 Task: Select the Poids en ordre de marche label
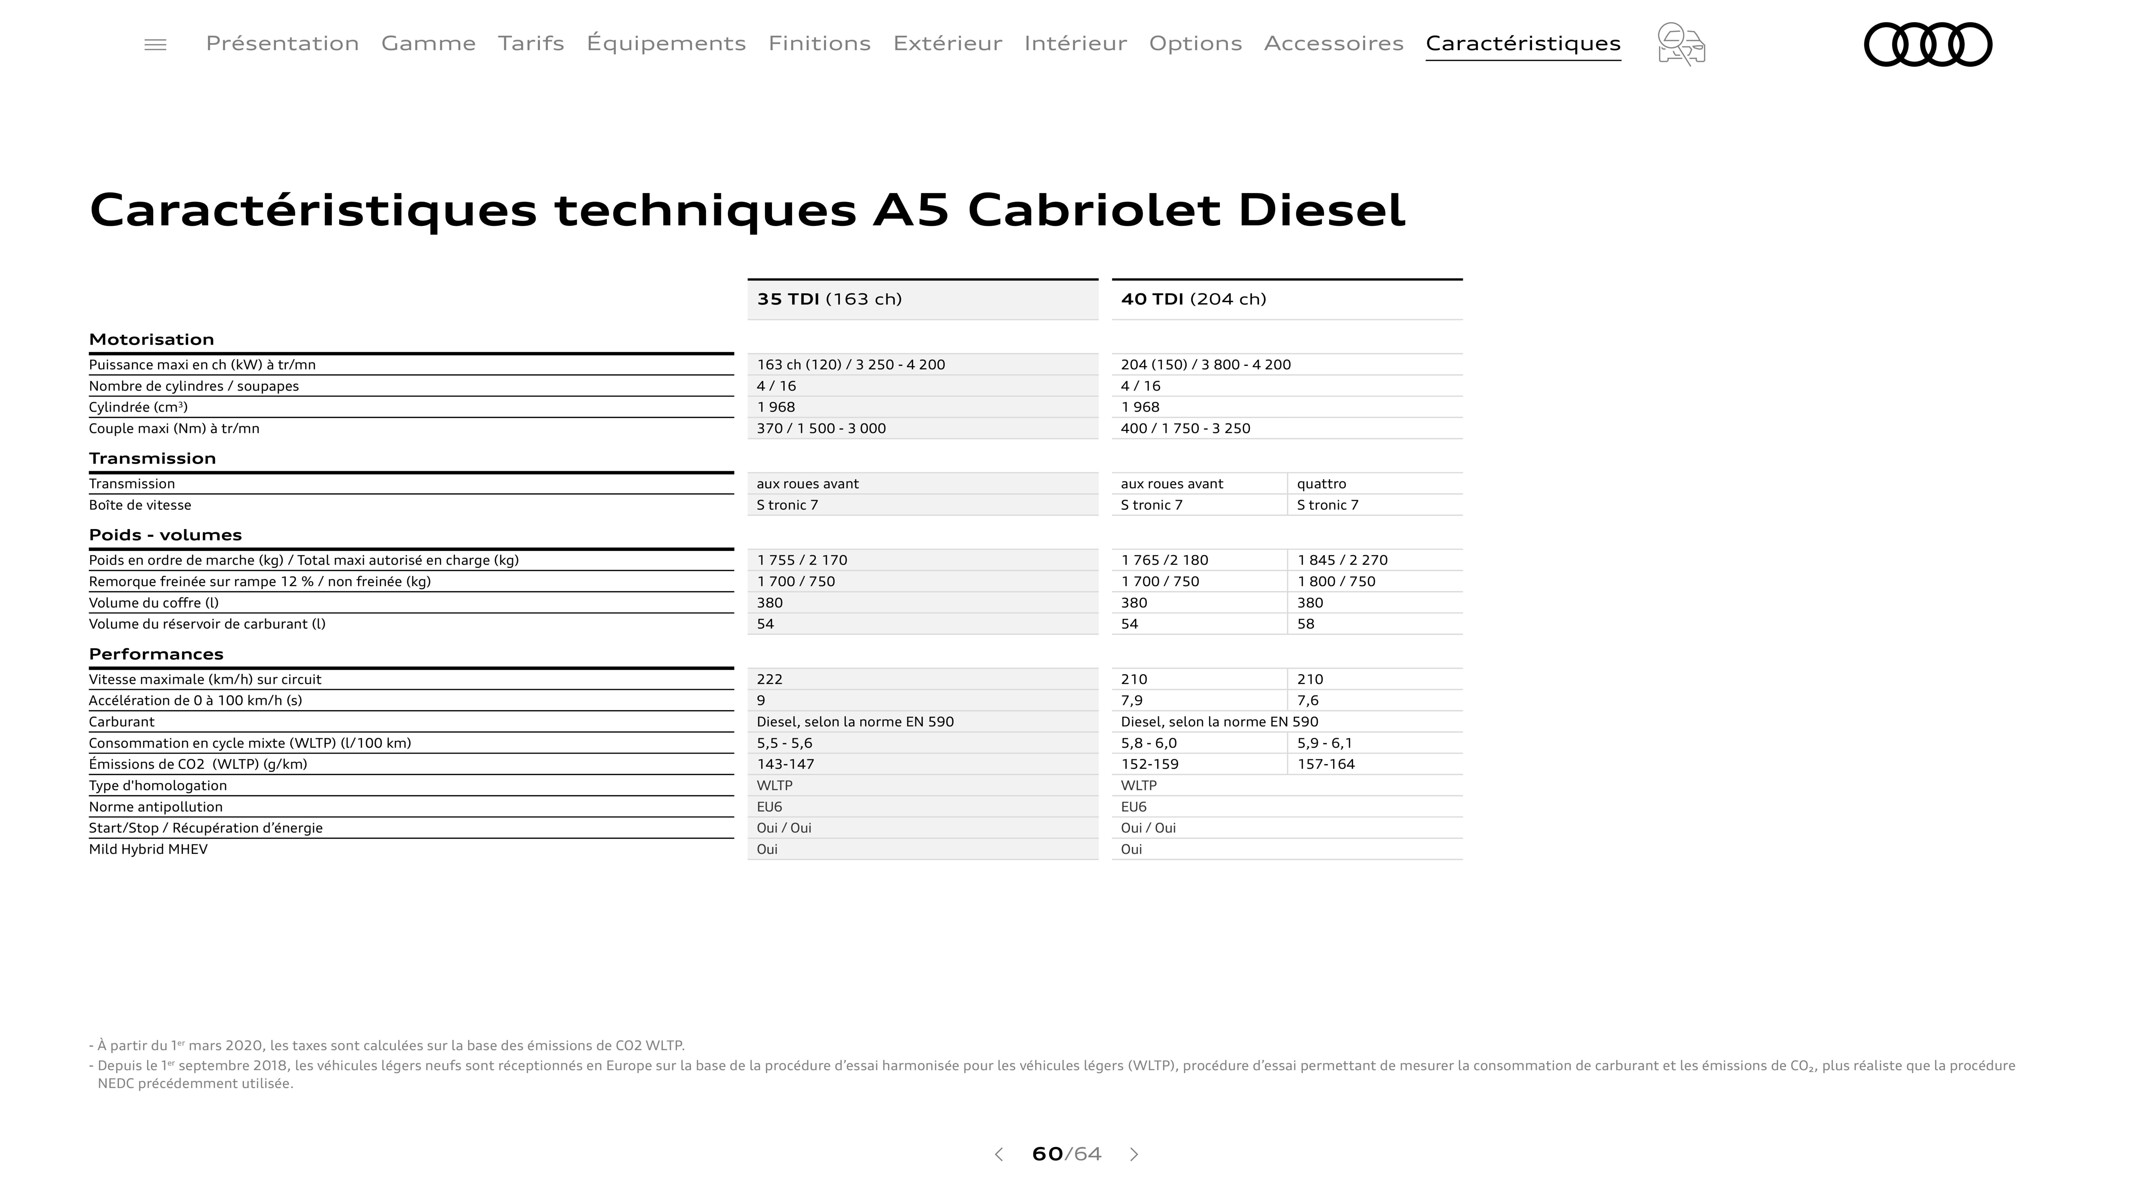[304, 560]
